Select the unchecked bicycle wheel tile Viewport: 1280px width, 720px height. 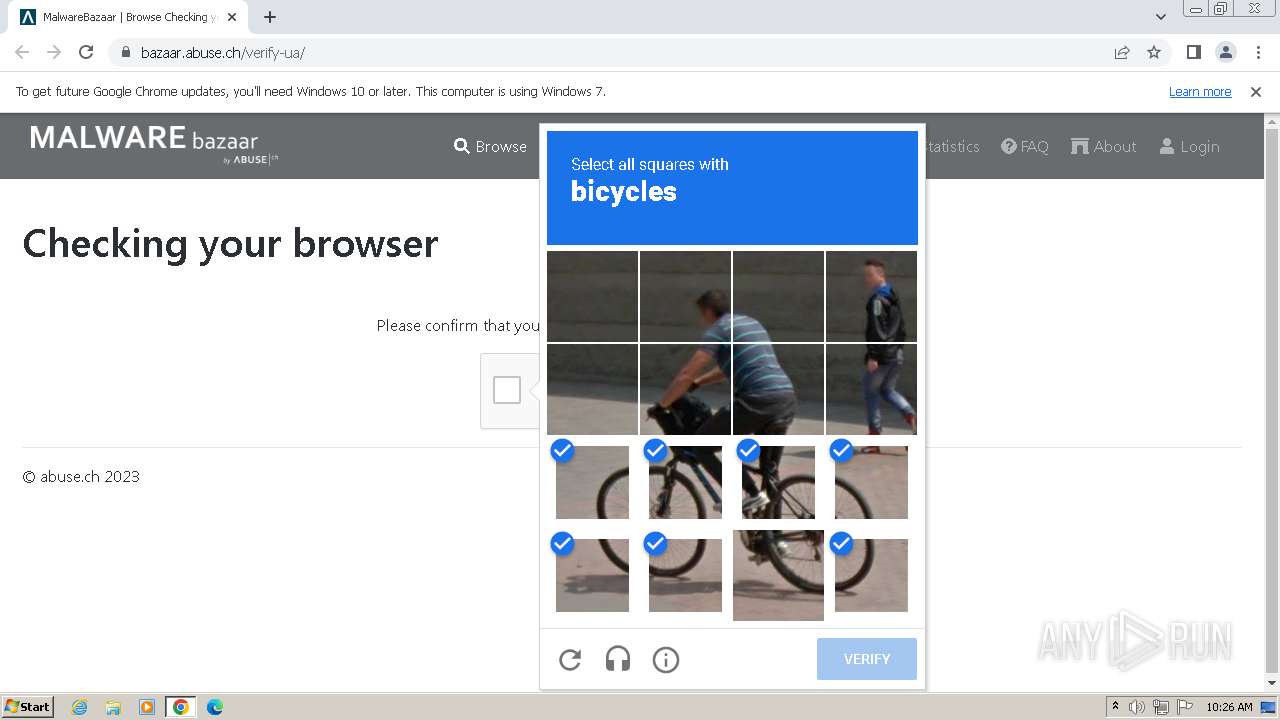(778, 575)
